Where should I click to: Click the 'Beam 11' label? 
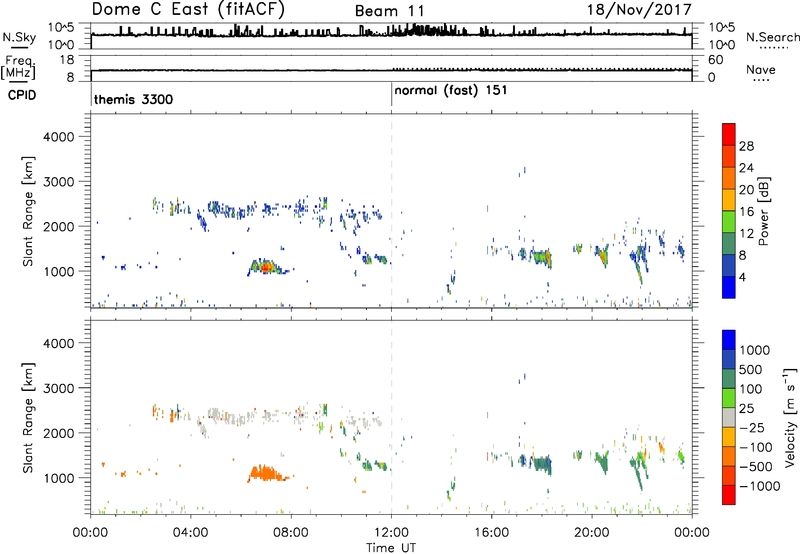[389, 11]
